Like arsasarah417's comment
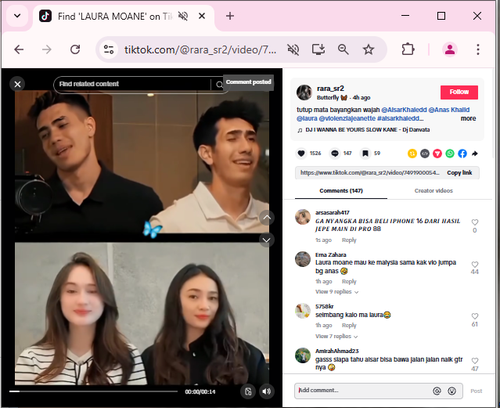500x408 pixels. point(475,222)
